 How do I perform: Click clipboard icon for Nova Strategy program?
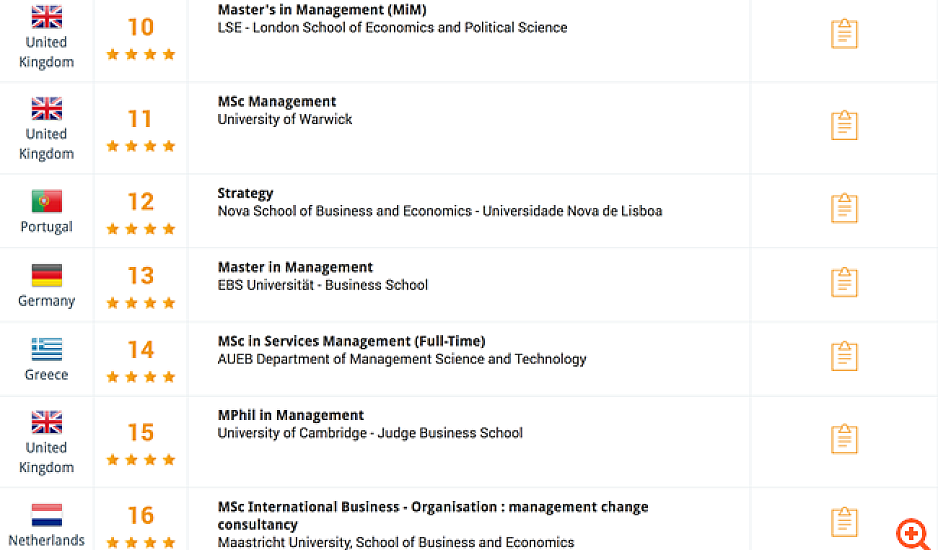[x=844, y=207]
